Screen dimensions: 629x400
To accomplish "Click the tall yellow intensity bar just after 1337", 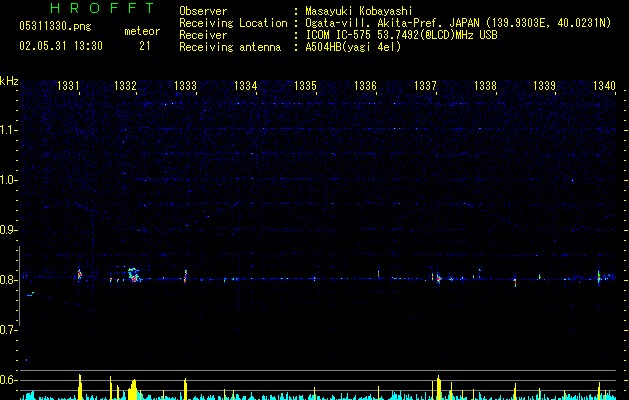I will click(439, 388).
